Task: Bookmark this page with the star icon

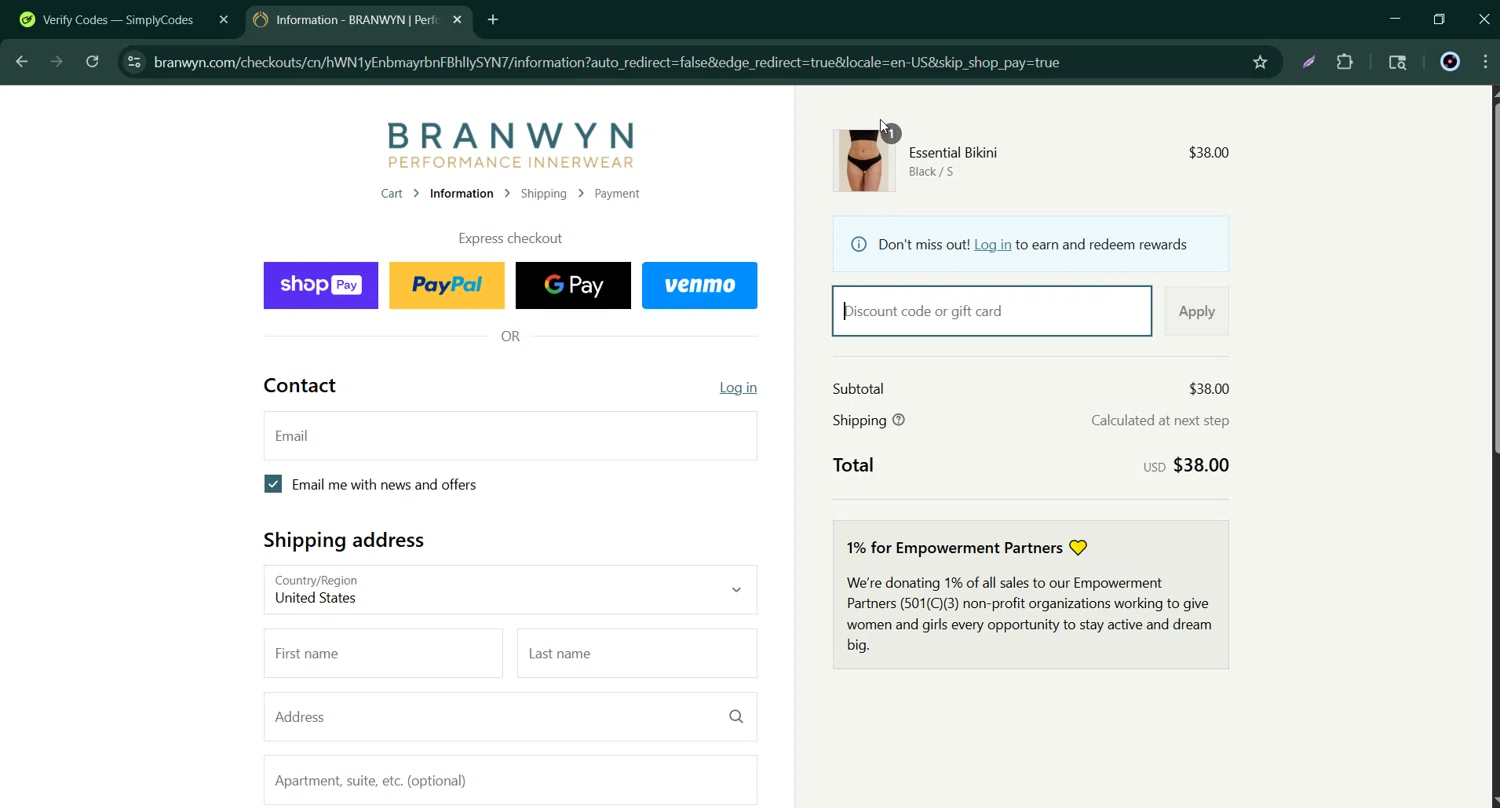Action: [x=1260, y=62]
